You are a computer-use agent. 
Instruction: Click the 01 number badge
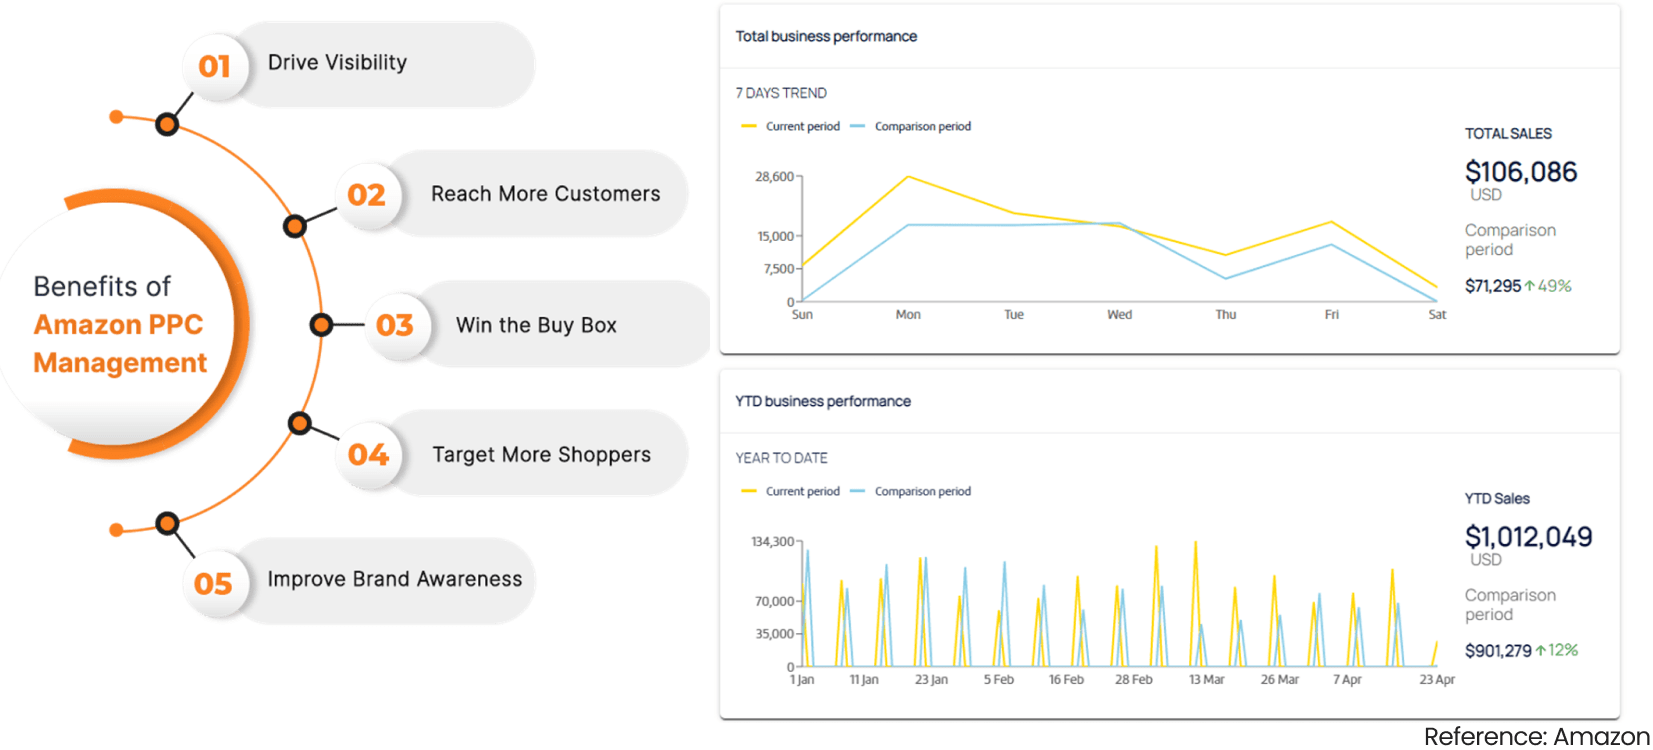point(215,66)
